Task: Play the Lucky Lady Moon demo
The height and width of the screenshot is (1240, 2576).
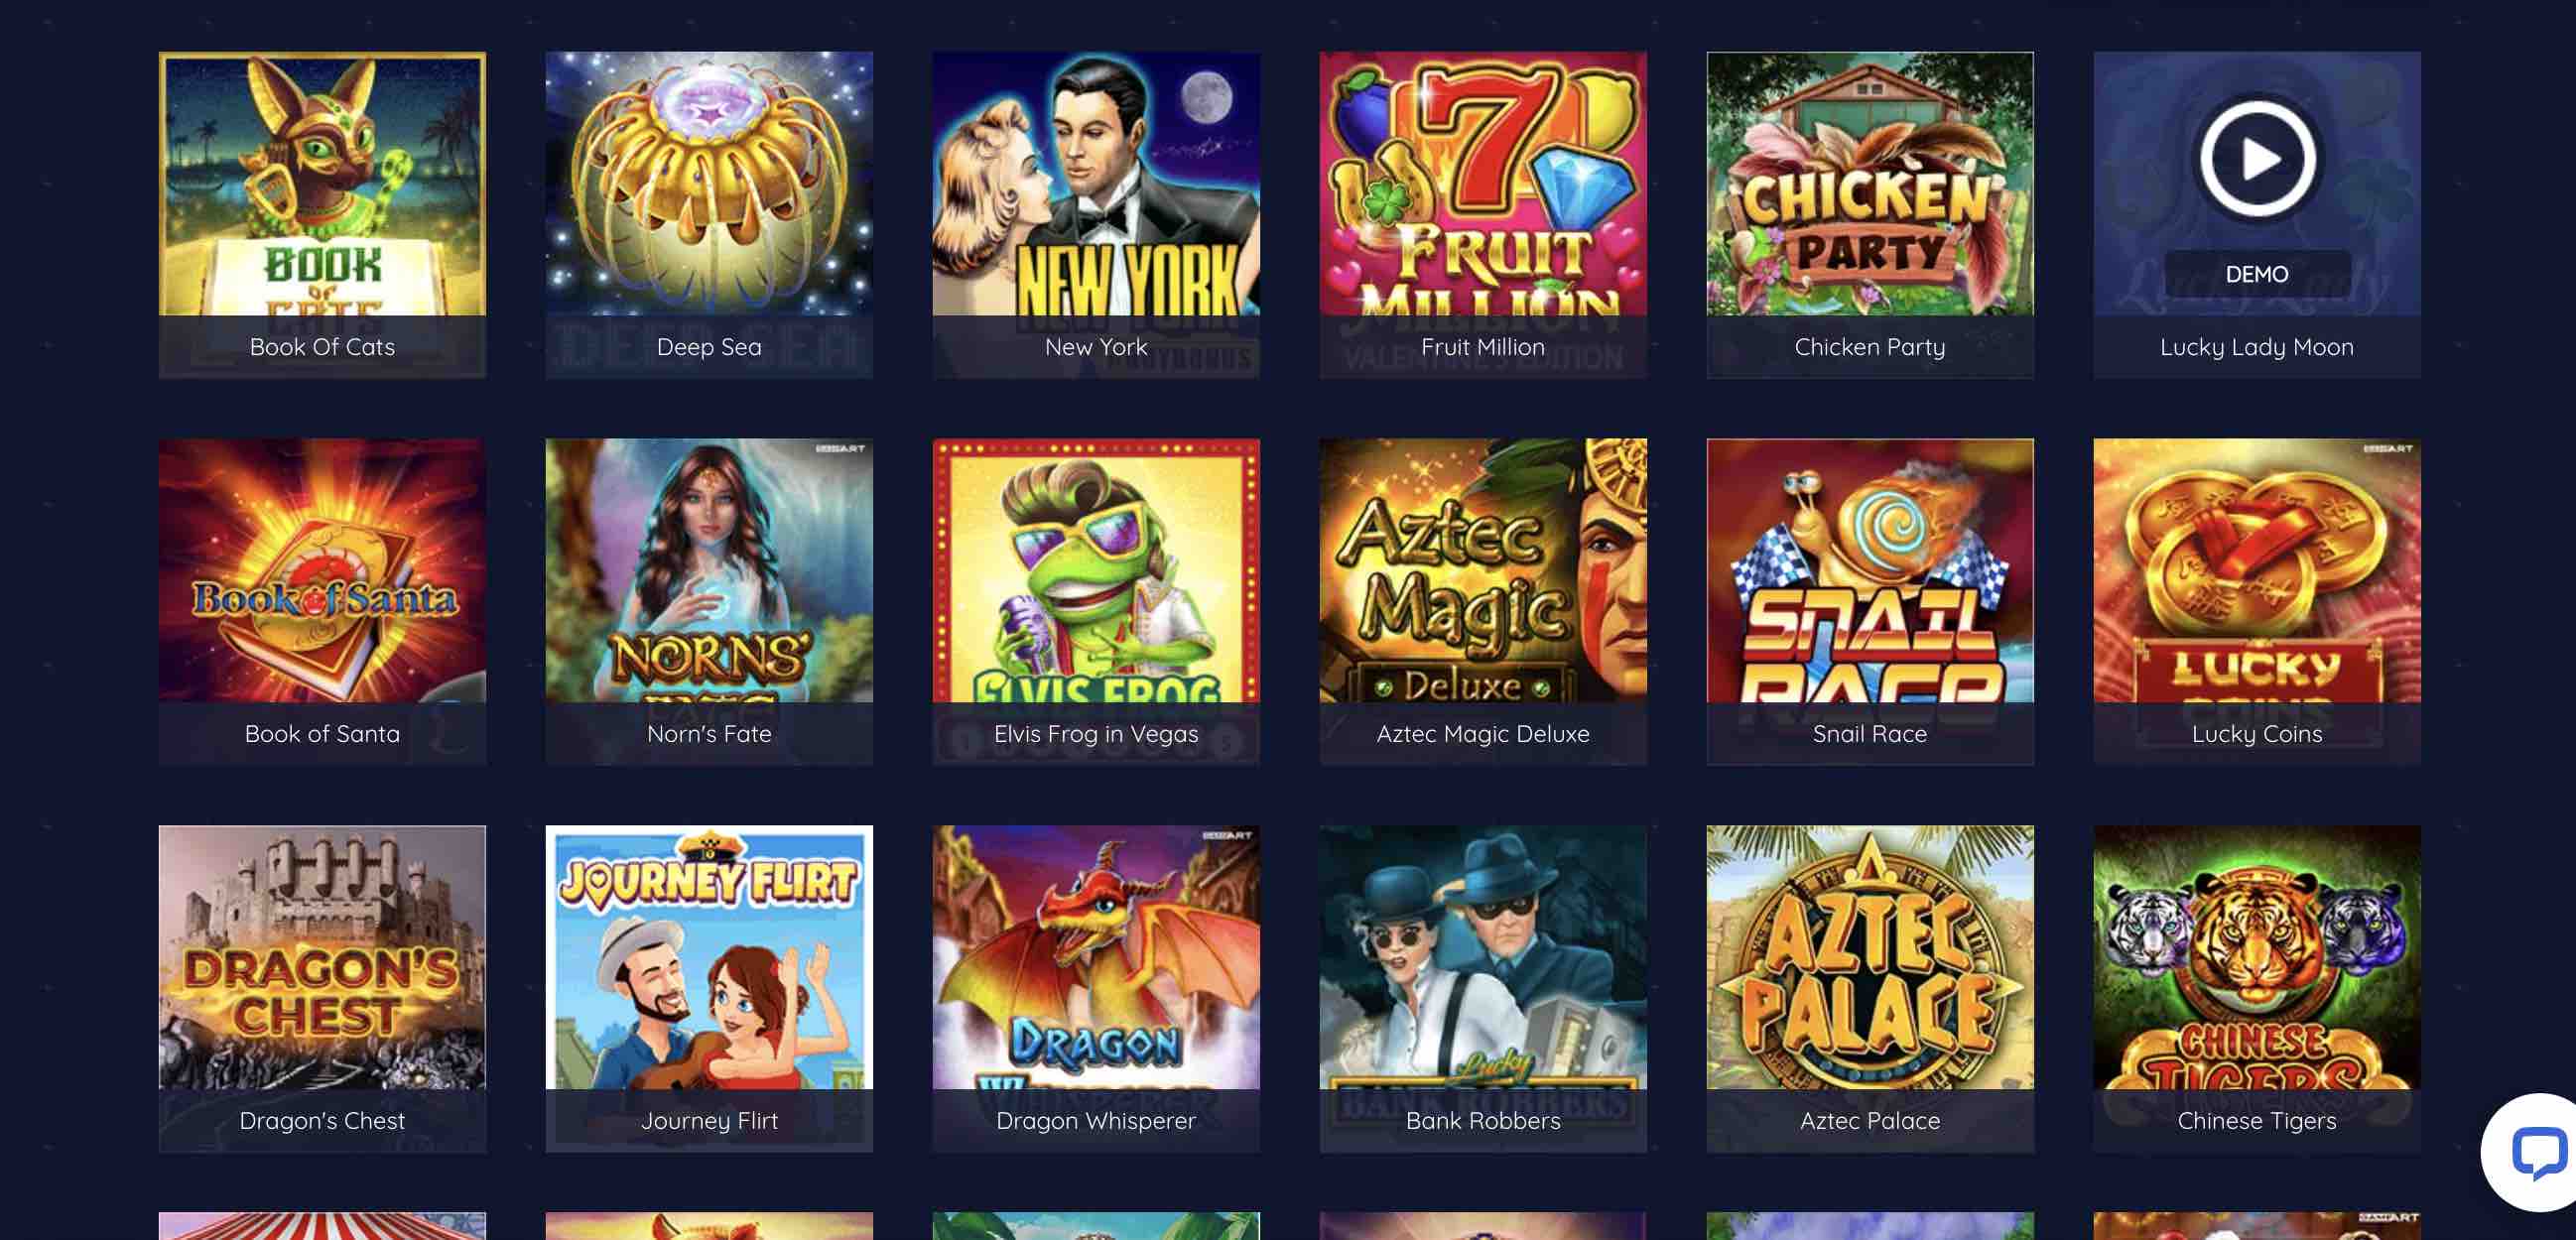Action: point(2257,159)
